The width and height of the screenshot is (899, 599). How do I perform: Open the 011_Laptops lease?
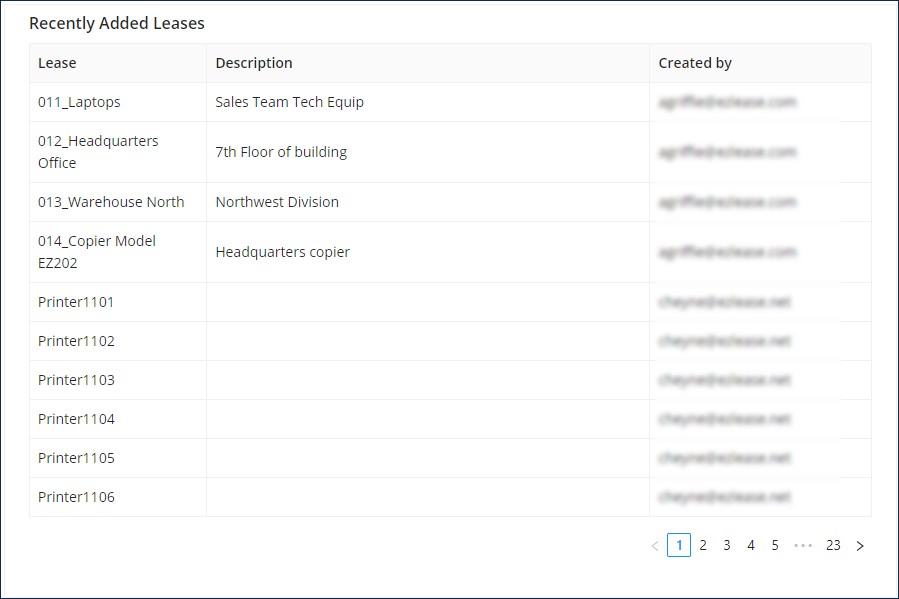79,102
